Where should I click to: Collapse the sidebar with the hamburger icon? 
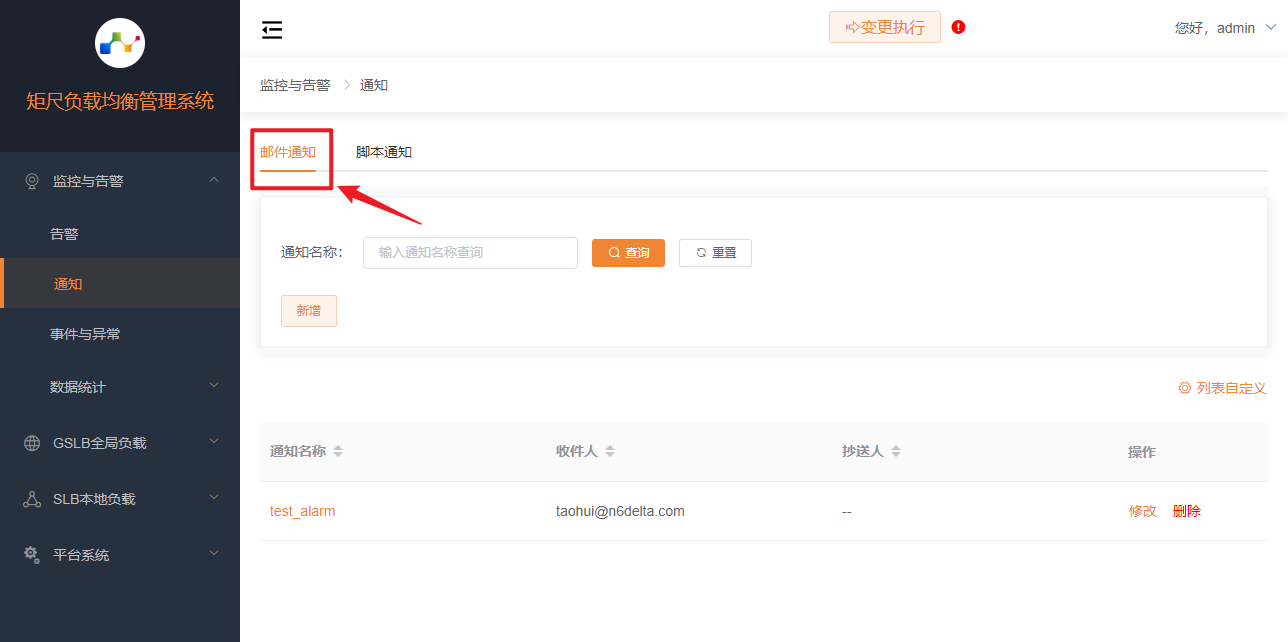272,30
